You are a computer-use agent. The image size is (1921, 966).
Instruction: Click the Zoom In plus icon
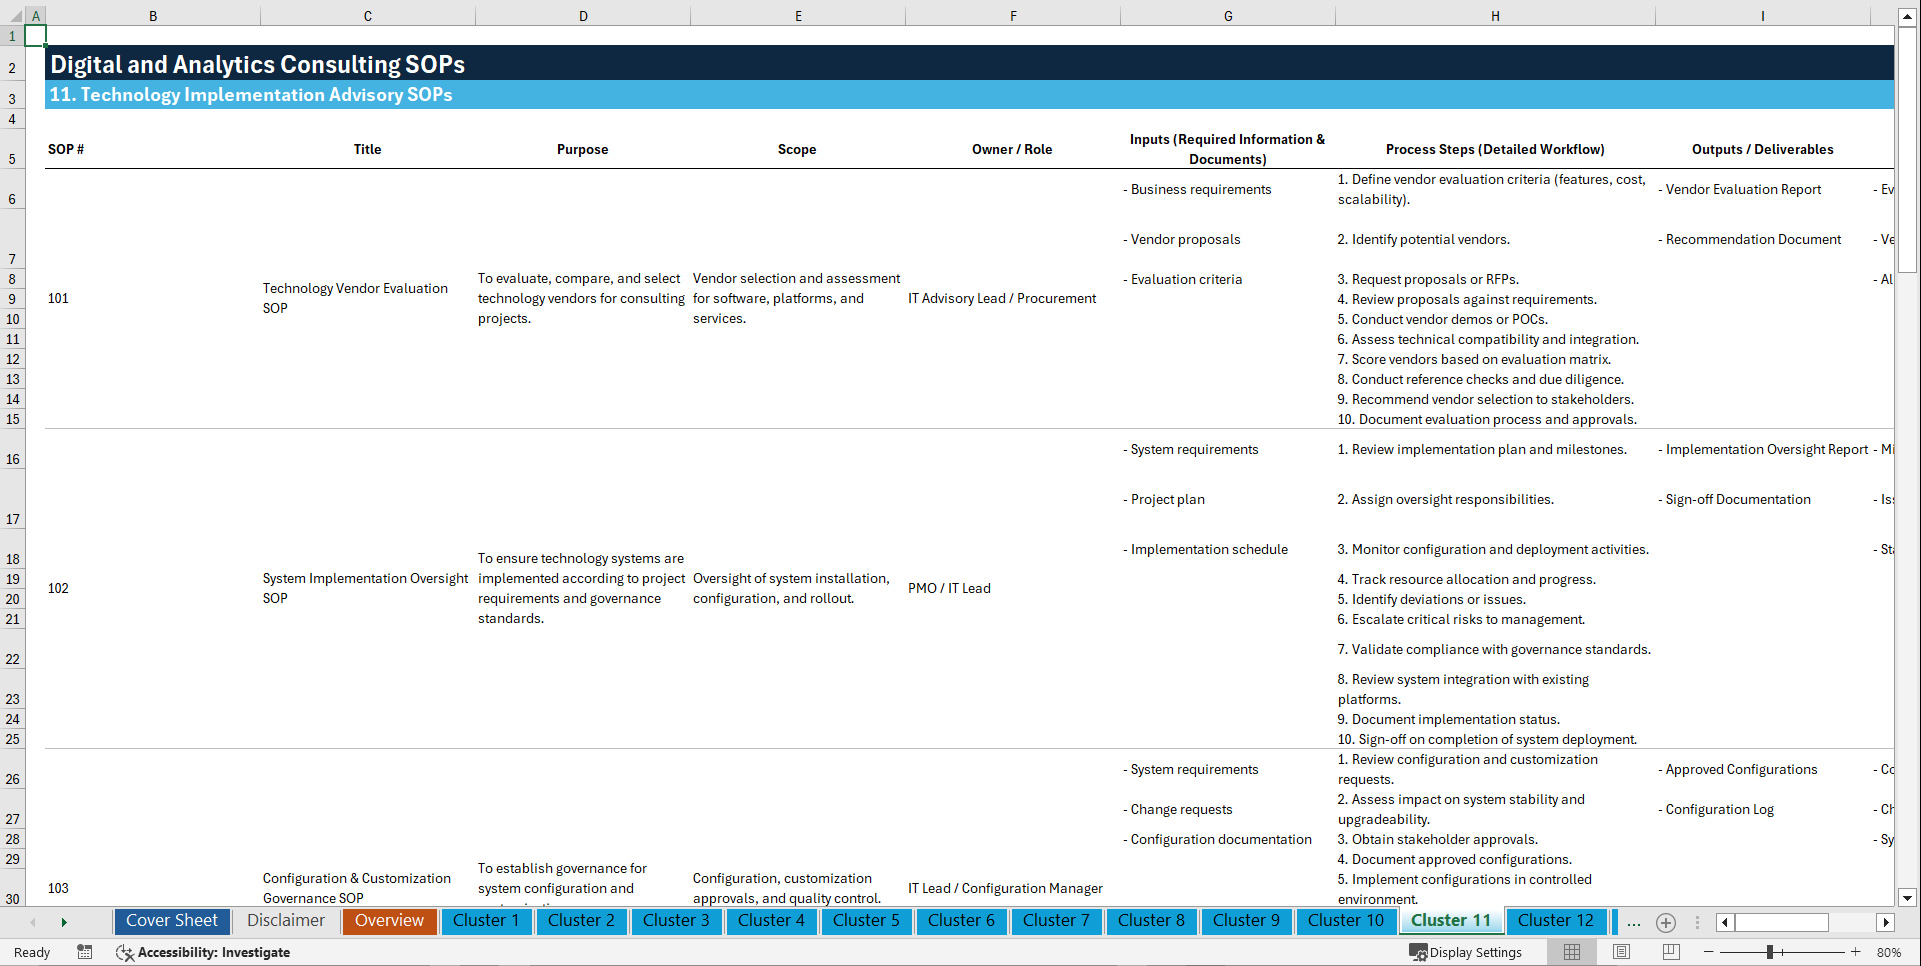(1857, 952)
